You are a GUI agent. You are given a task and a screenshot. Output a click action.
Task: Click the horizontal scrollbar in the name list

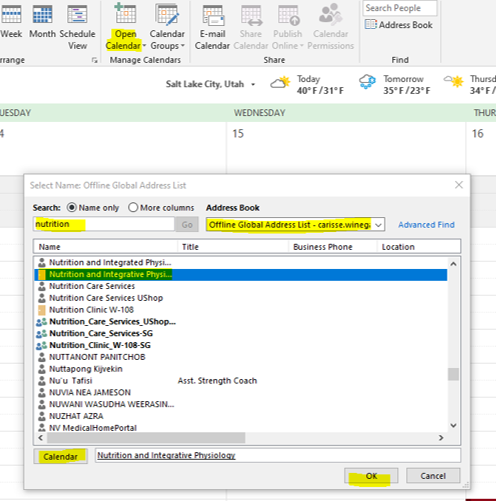[240, 437]
